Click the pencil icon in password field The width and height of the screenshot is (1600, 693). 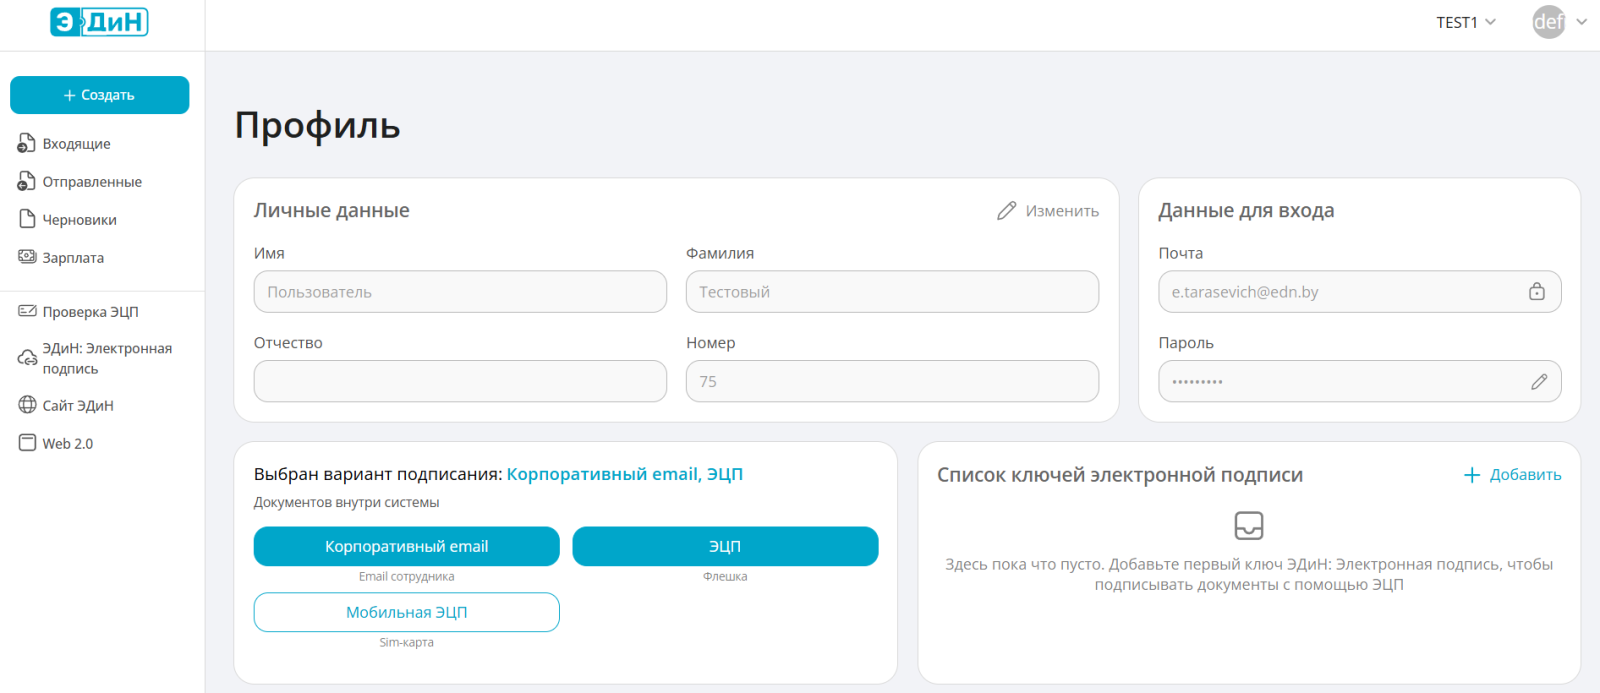pyautogui.click(x=1539, y=382)
